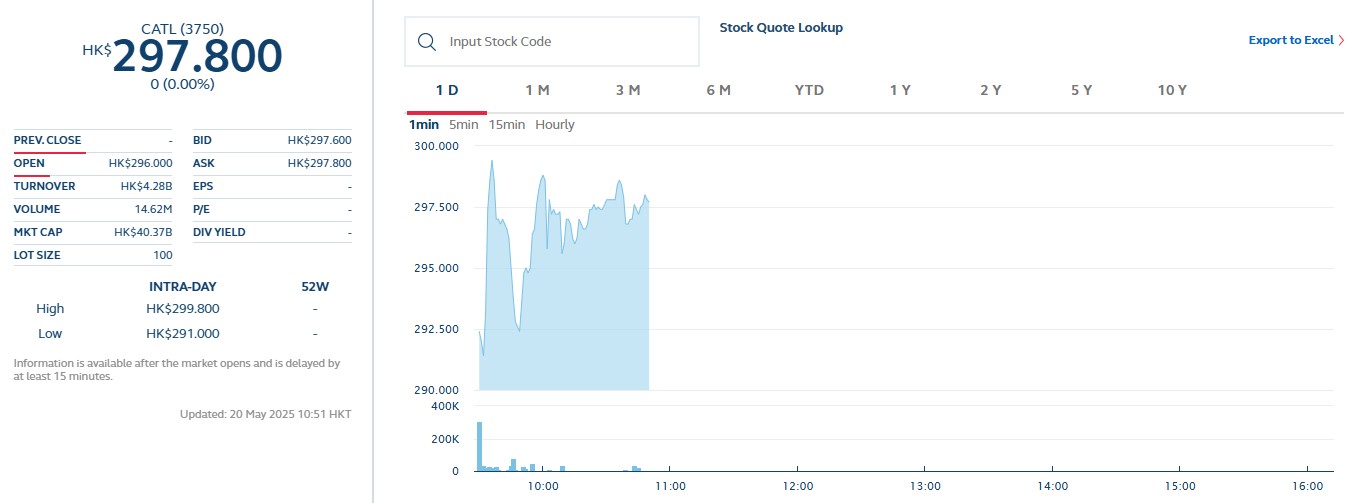Switch to the 3 M range tab

(627, 90)
